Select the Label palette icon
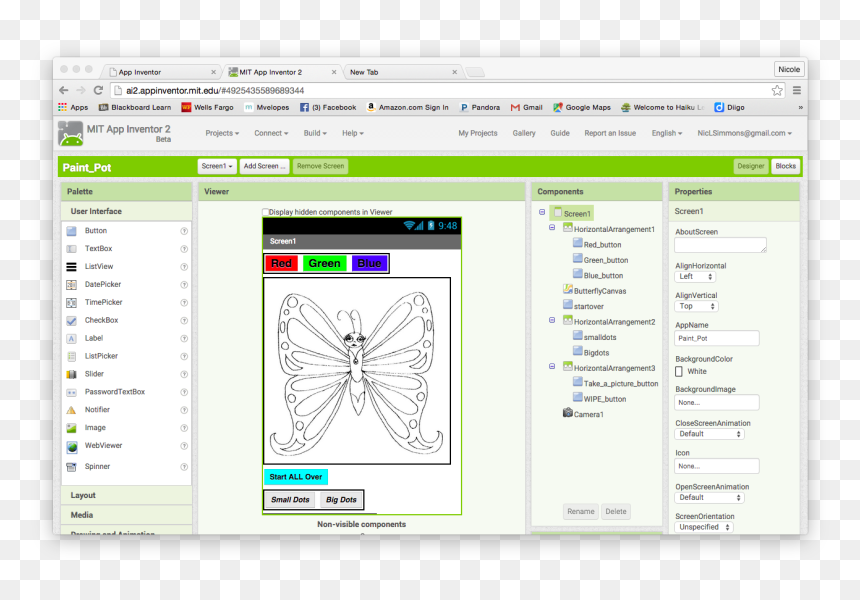The image size is (860, 600). (x=71, y=338)
